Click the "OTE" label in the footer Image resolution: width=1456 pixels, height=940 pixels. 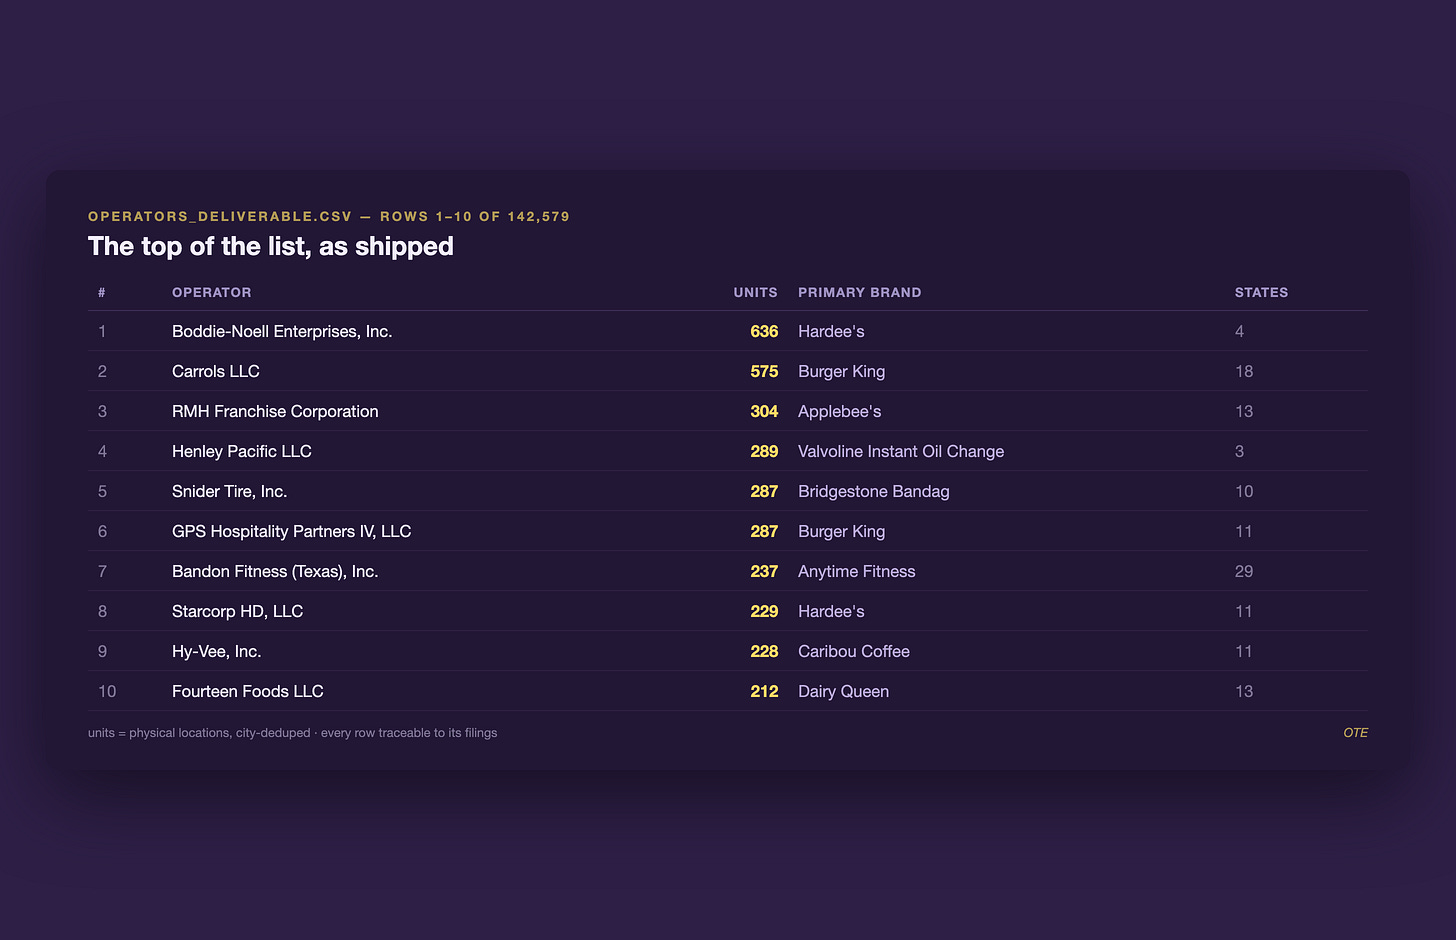(1356, 733)
